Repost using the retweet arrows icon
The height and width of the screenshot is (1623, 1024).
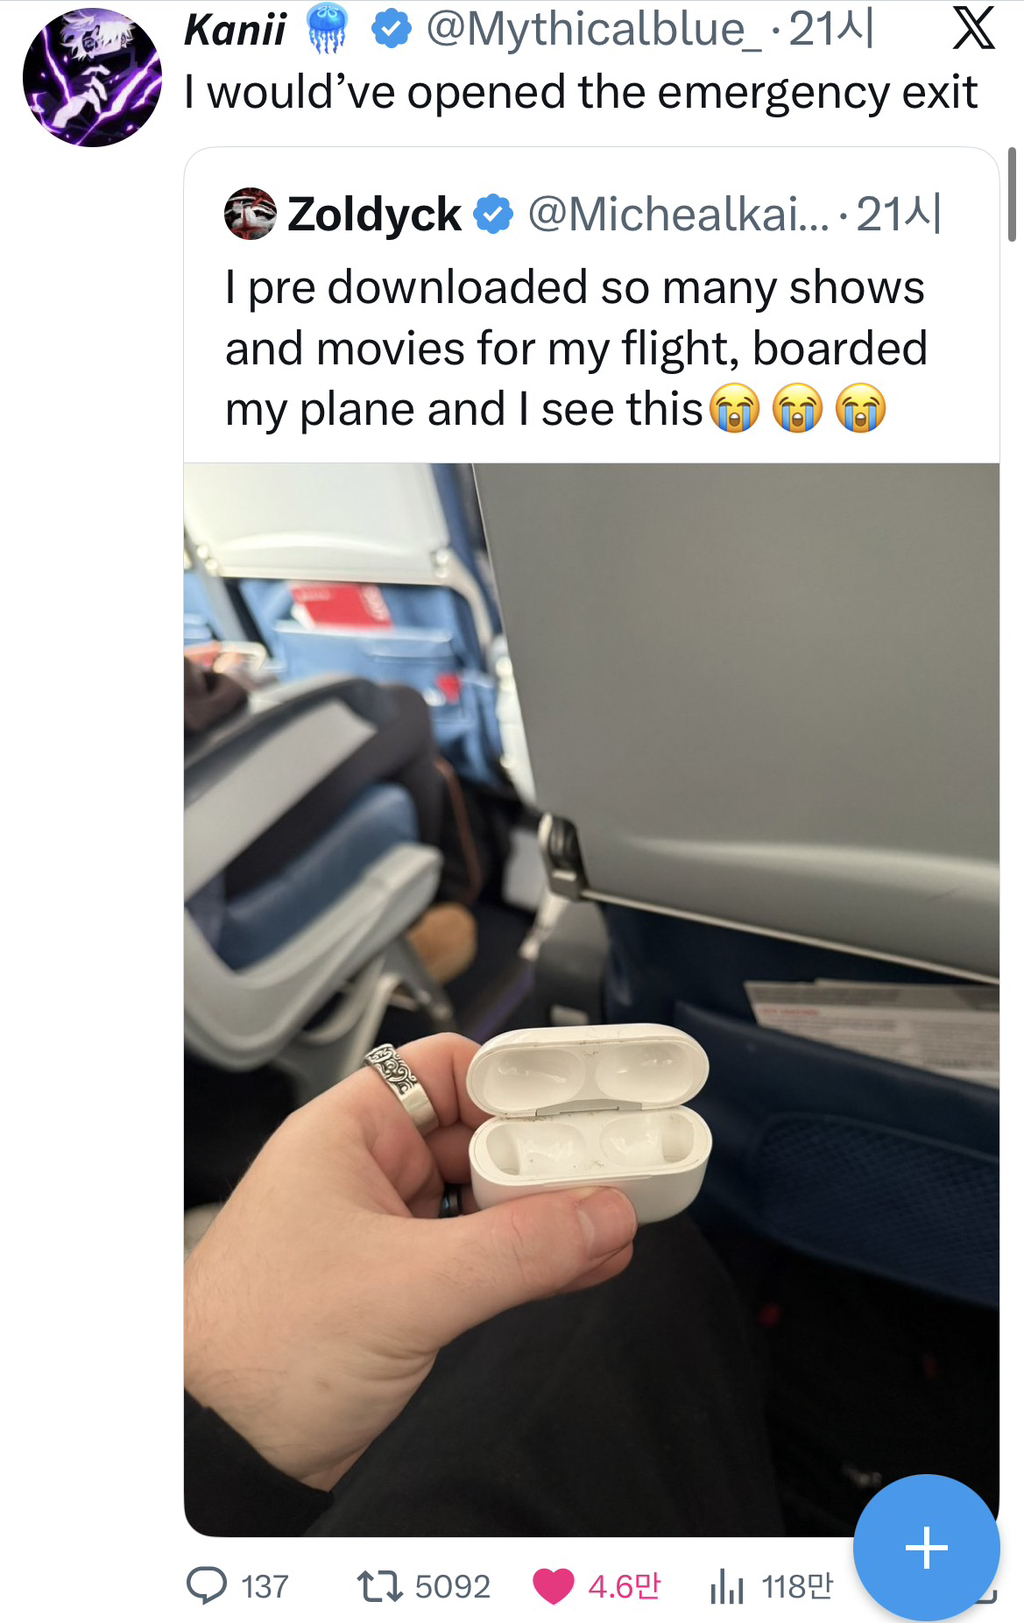(x=380, y=1586)
